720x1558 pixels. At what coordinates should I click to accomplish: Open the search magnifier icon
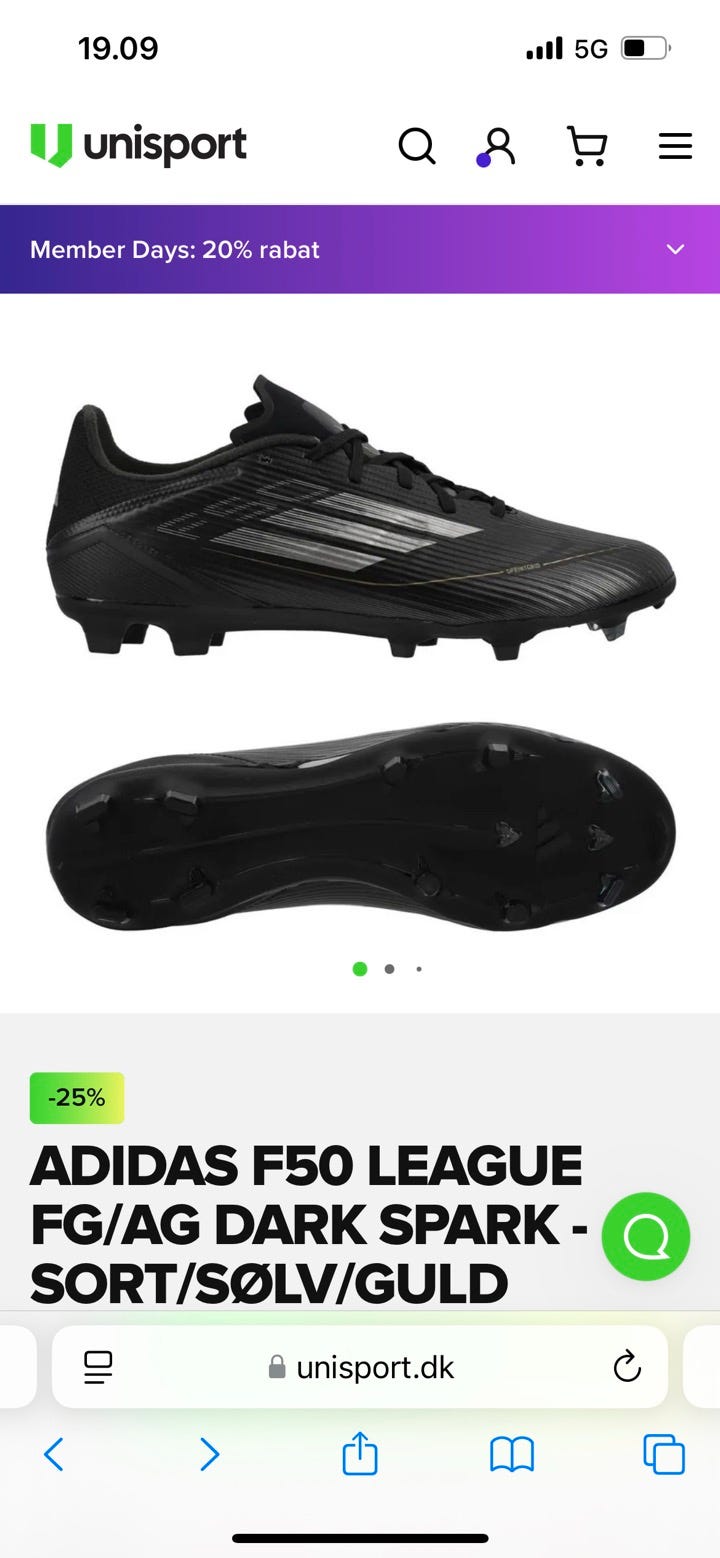[417, 146]
